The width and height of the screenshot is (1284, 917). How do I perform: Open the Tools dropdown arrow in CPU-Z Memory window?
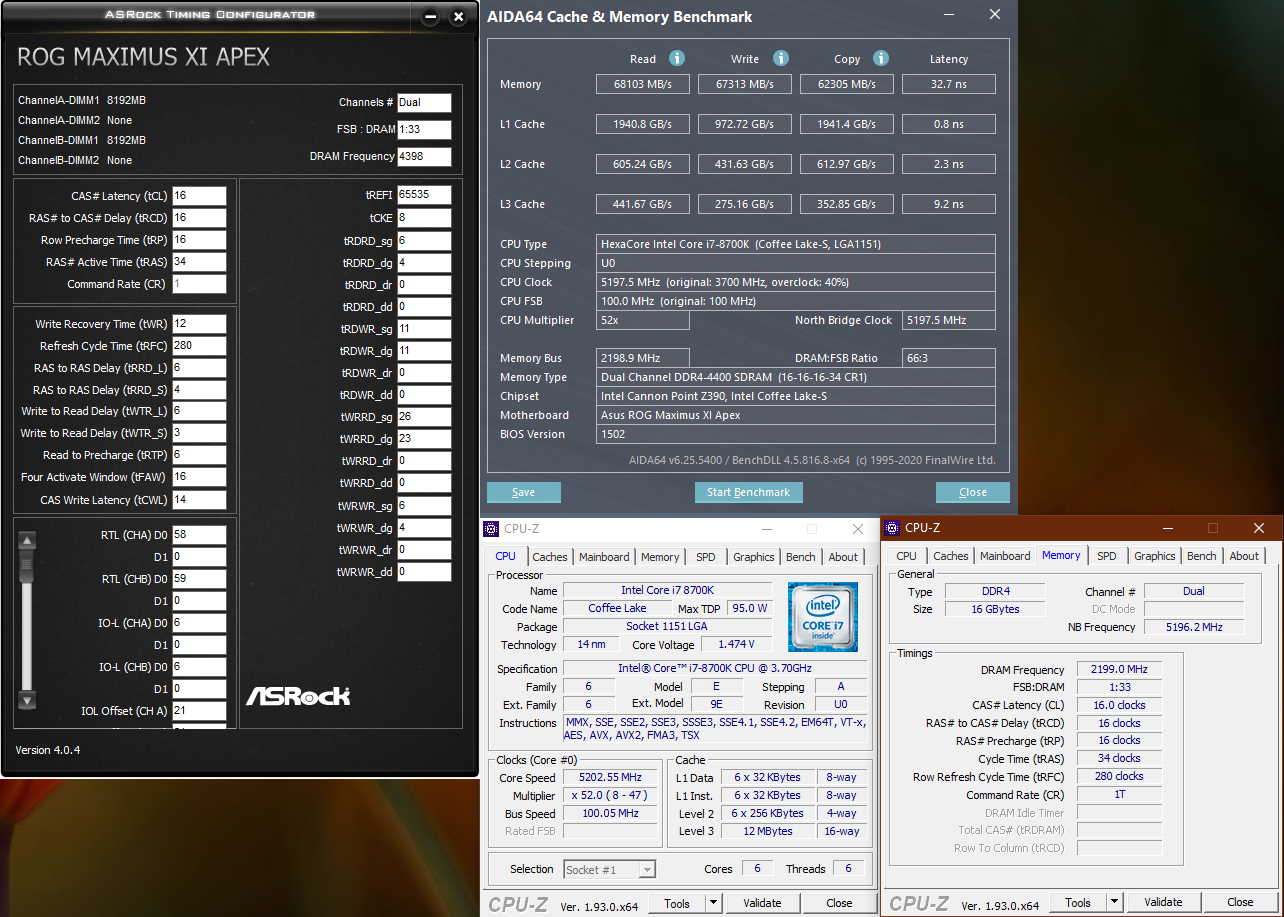click(1114, 902)
